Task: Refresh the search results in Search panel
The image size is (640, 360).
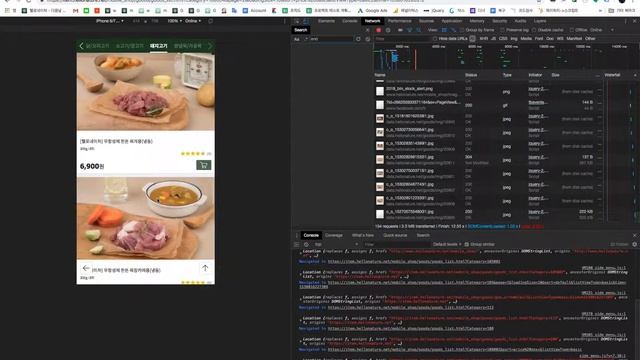Action: [x=358, y=39]
